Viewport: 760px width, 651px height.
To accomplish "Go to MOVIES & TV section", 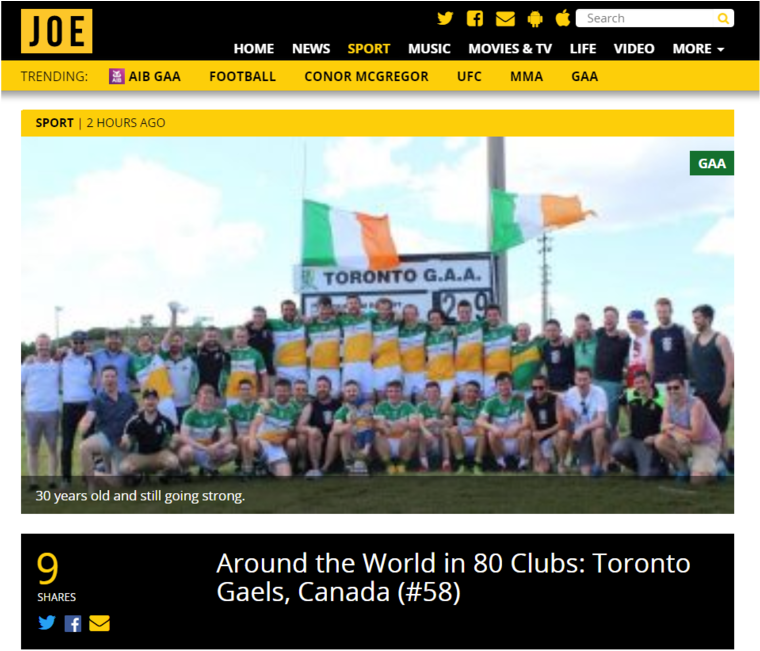I will pos(510,49).
